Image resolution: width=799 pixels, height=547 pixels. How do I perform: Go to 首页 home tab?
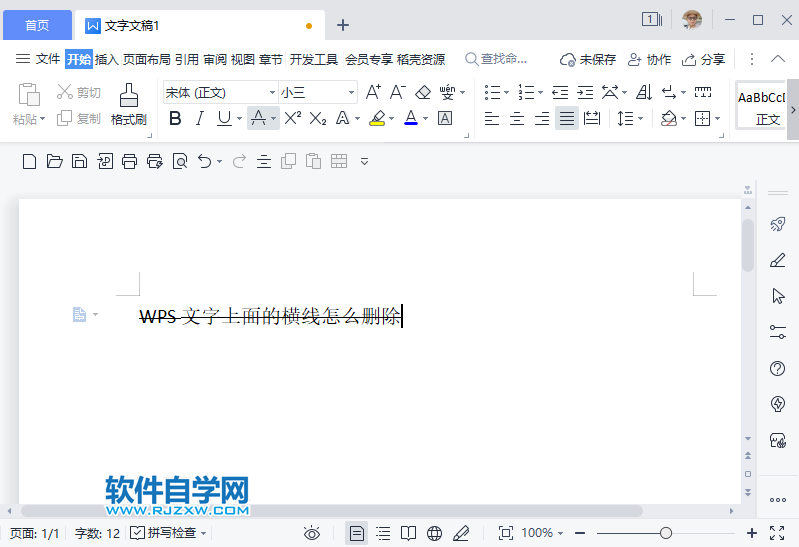tap(37, 25)
